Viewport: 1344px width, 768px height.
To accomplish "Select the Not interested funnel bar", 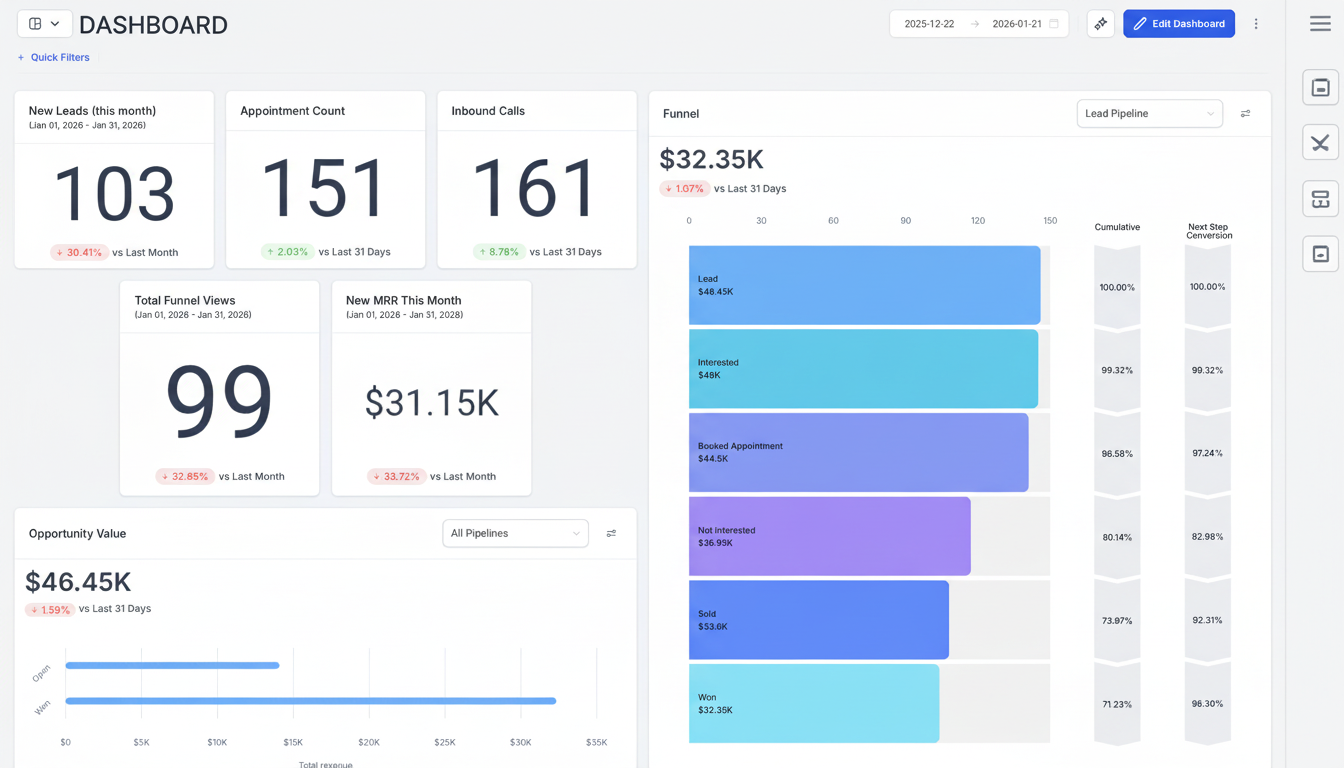I will [830, 536].
